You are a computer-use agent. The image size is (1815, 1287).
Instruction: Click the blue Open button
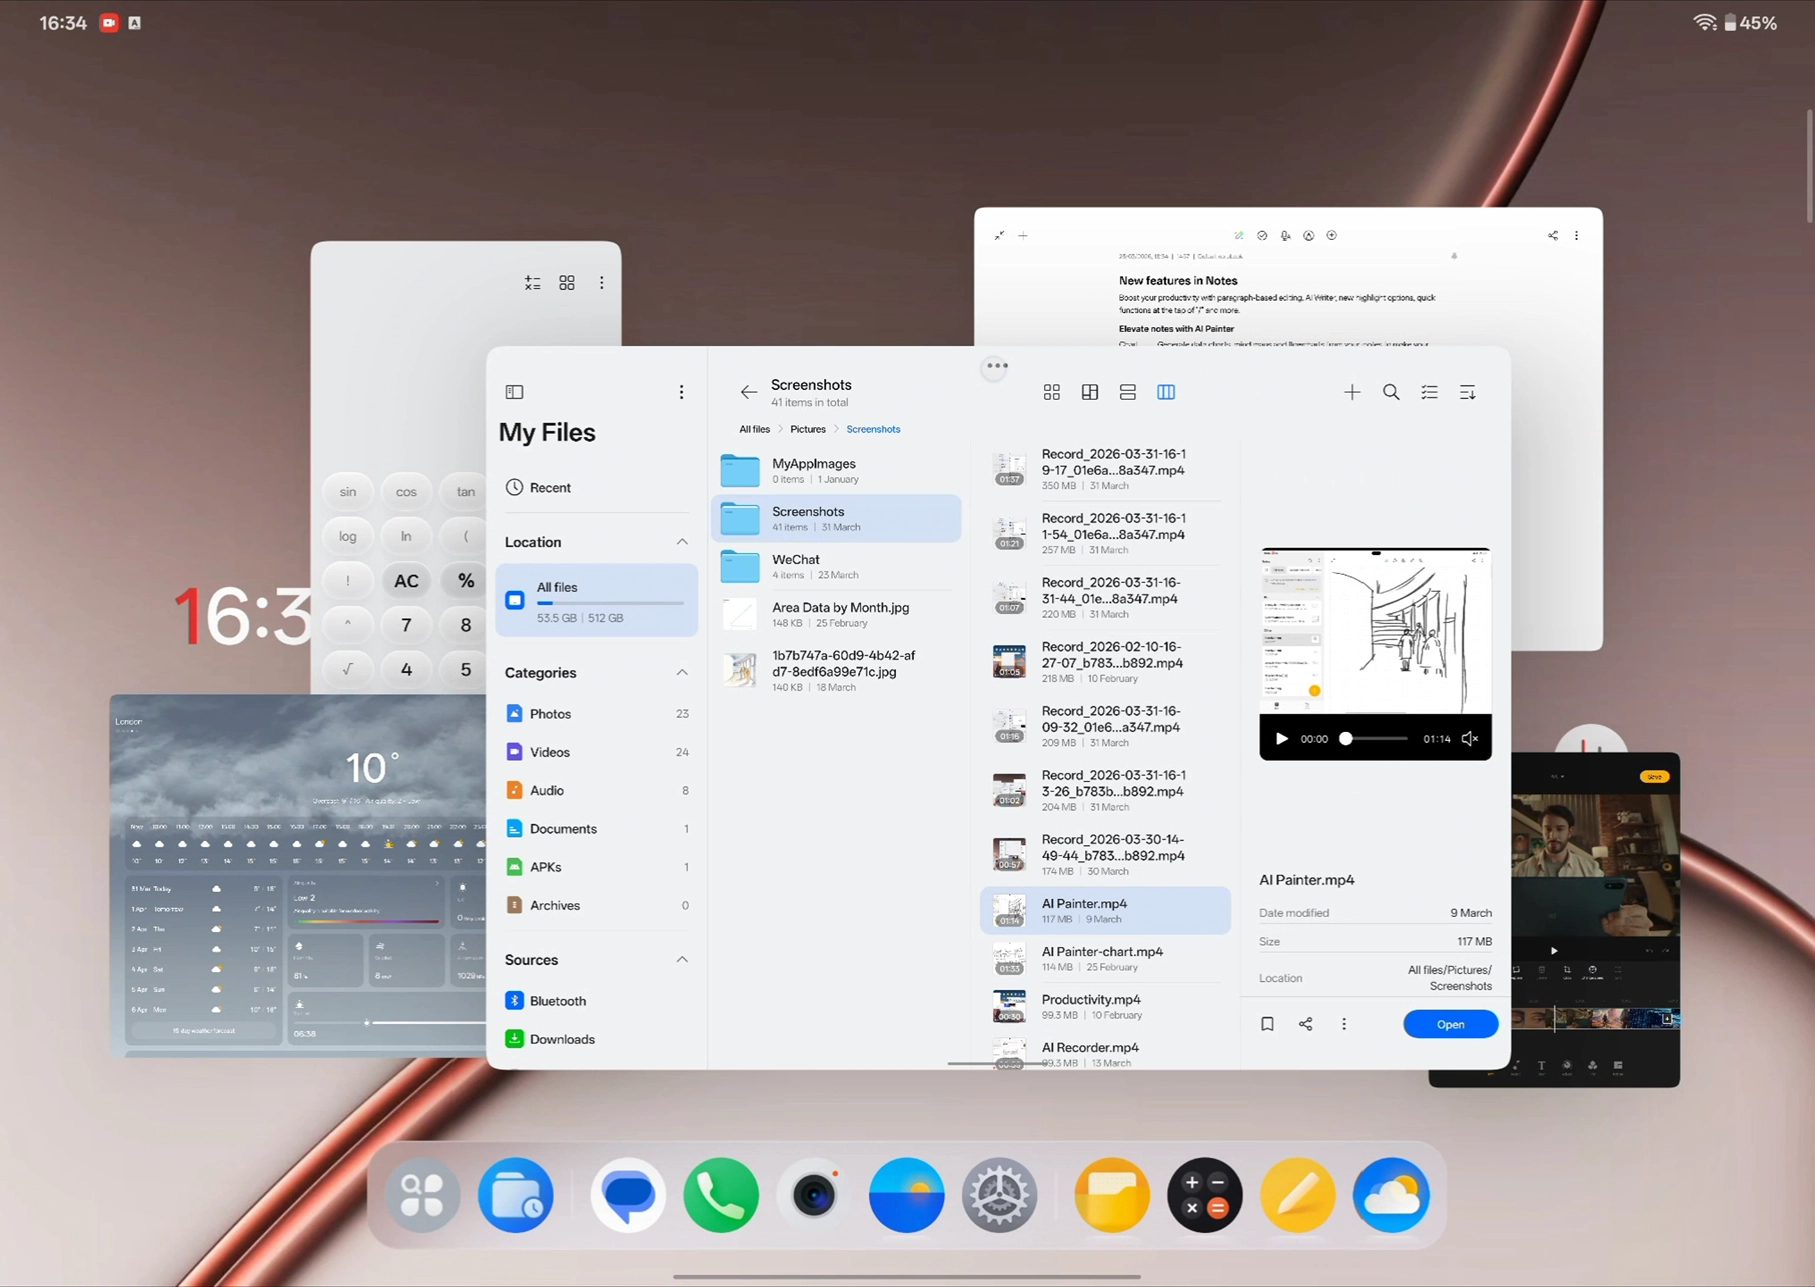tap(1450, 1024)
